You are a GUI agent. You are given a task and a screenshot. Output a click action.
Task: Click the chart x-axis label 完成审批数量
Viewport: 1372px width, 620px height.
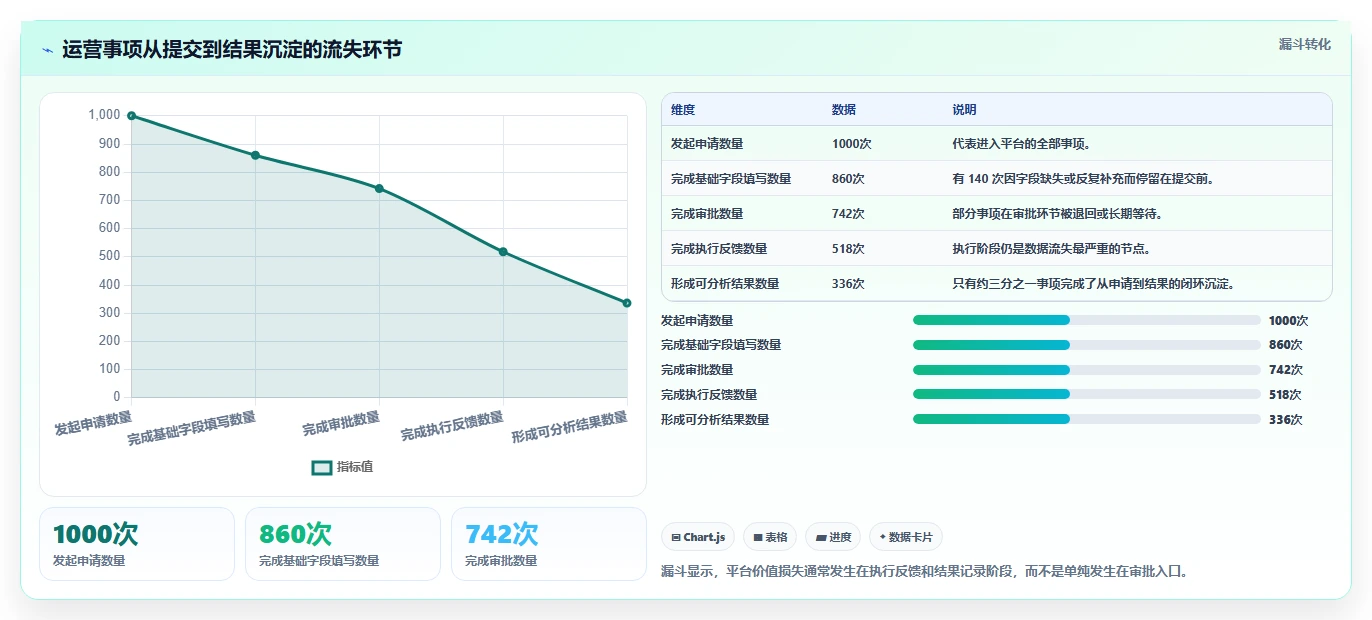coord(341,423)
